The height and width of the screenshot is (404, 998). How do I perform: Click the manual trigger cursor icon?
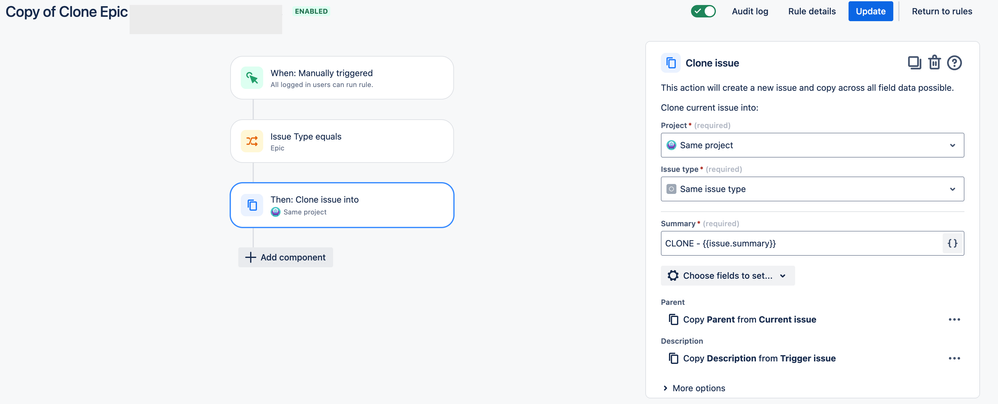click(x=252, y=78)
